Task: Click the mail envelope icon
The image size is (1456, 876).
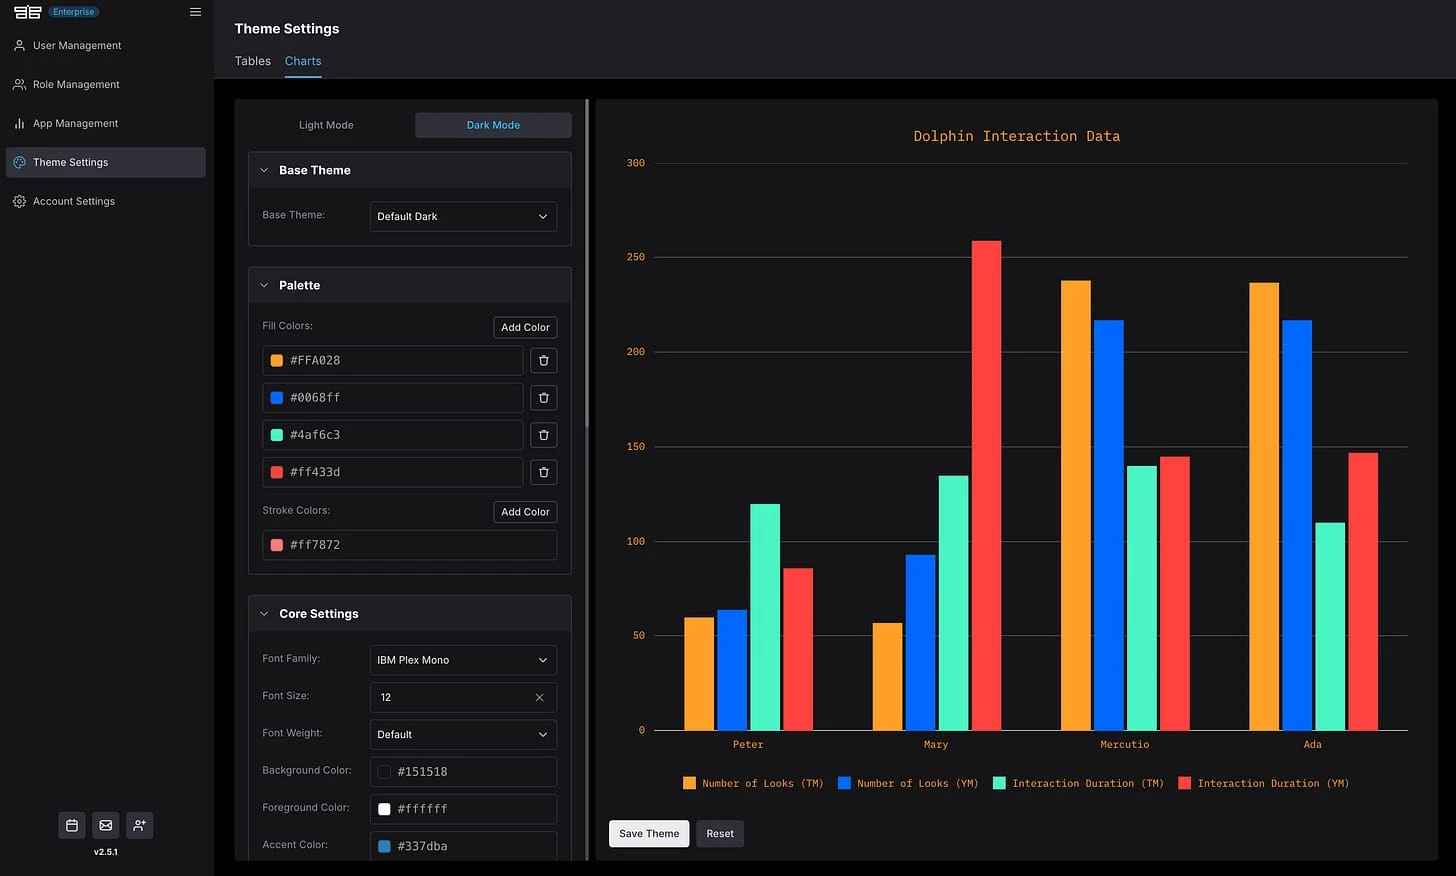Action: click(x=106, y=826)
